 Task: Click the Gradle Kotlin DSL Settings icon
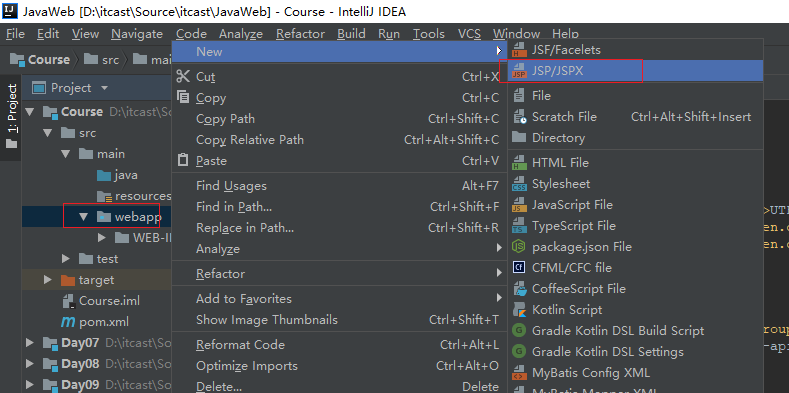click(x=519, y=352)
